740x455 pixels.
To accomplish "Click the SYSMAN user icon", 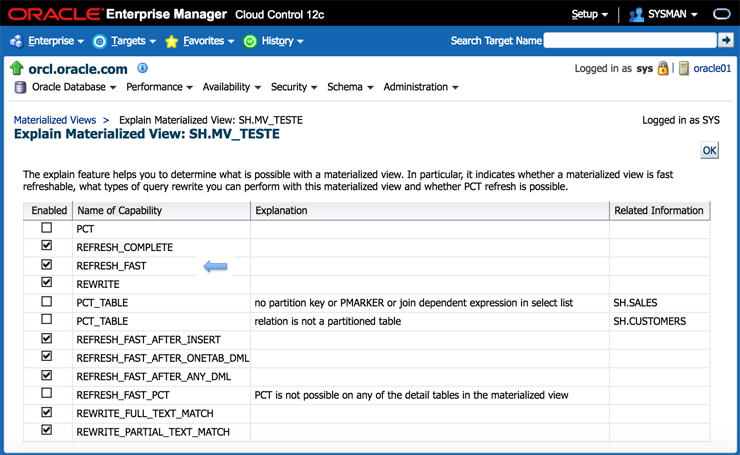I will 637,14.
